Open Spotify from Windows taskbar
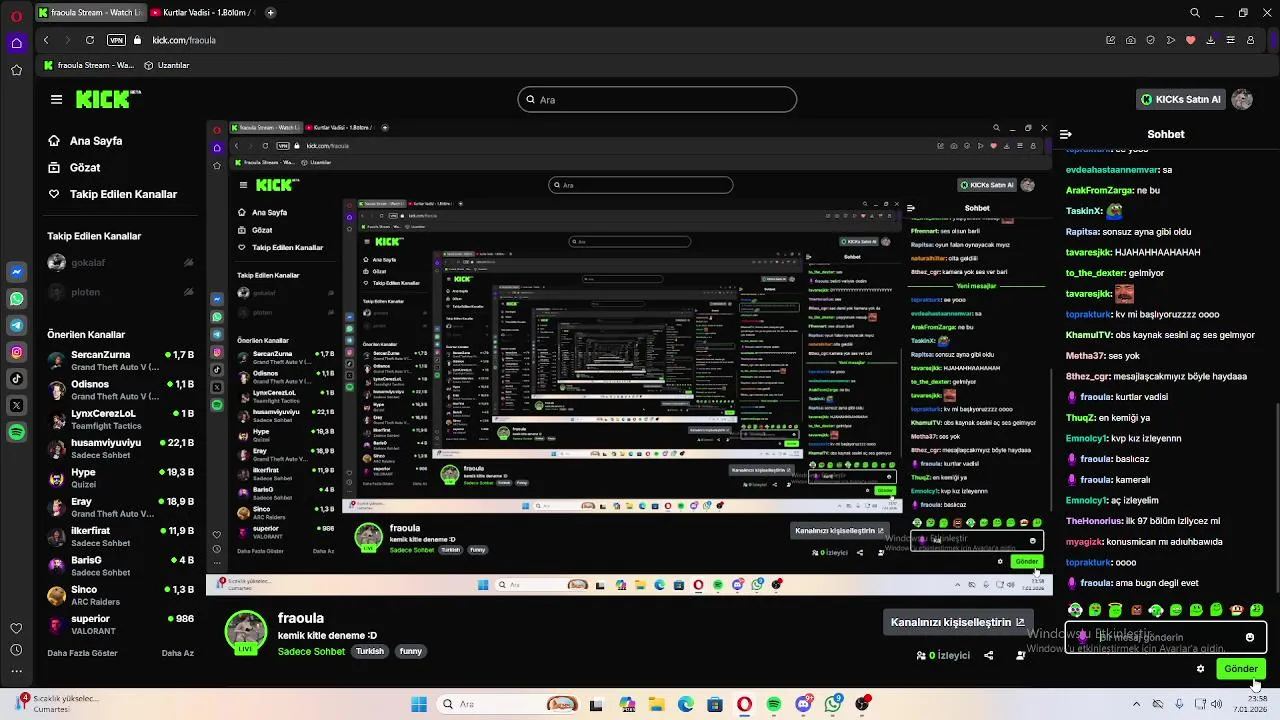Image resolution: width=1280 pixels, height=720 pixels. [774, 704]
